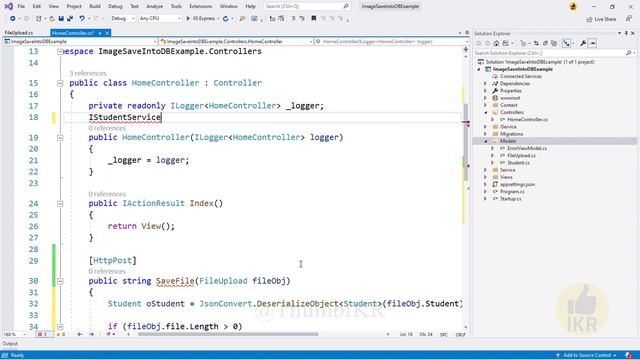
Task: Close the HomeController.cs tab
Action: click(107, 33)
